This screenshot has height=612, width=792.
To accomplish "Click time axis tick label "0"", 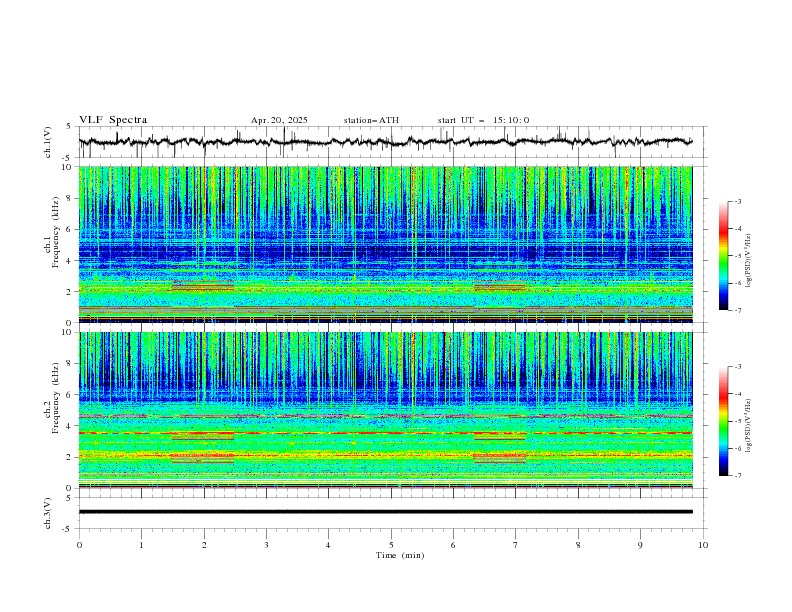I will [79, 545].
